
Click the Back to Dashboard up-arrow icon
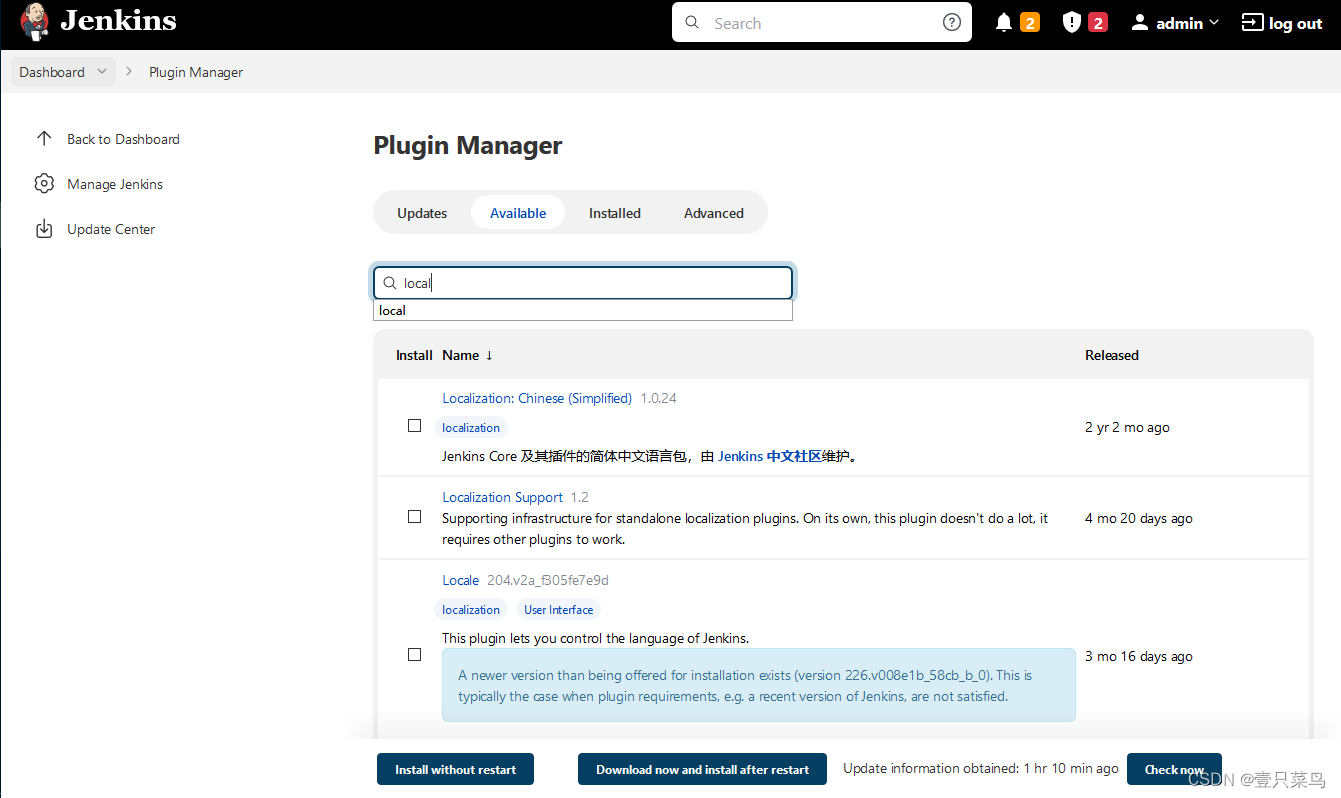tap(43, 139)
